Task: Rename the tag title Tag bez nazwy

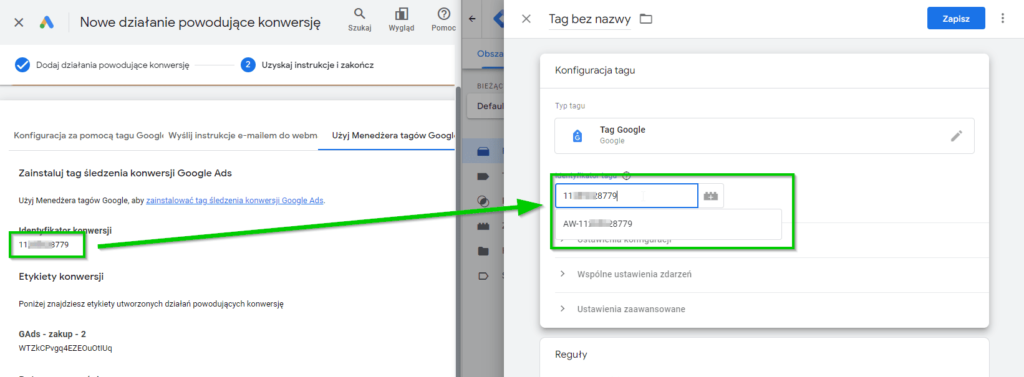Action: [590, 19]
